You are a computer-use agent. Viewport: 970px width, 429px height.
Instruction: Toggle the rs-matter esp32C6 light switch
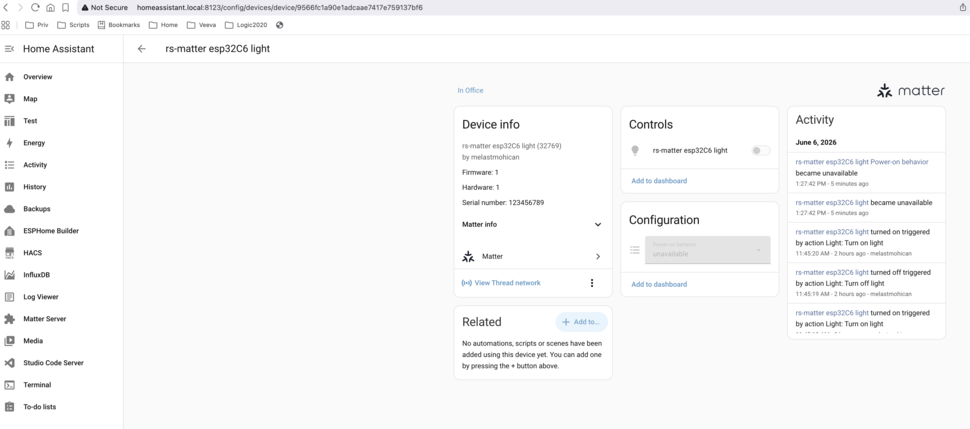(761, 150)
